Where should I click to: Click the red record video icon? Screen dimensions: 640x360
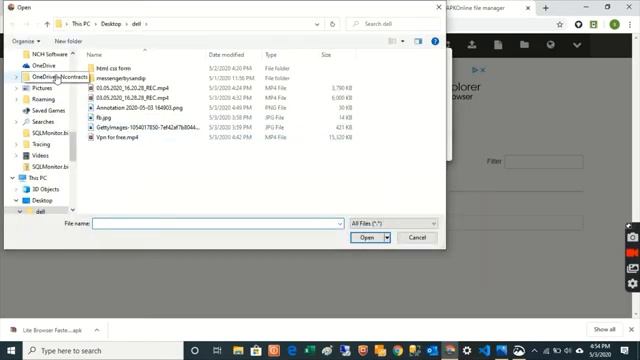[632, 253]
